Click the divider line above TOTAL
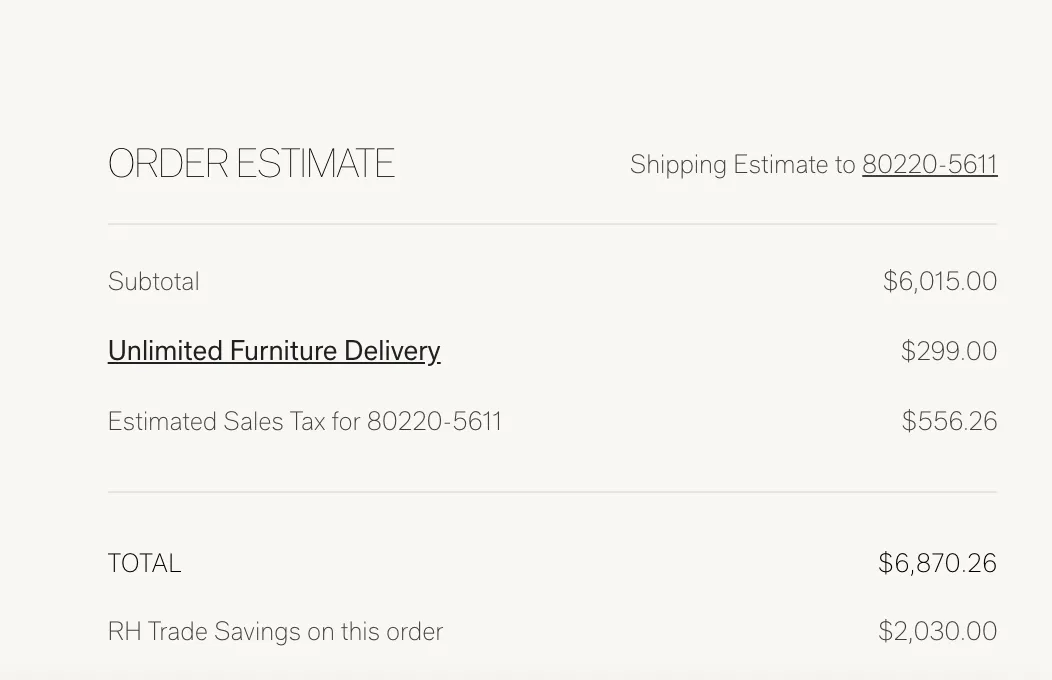Viewport: 1052px width, 680px height. (x=553, y=492)
